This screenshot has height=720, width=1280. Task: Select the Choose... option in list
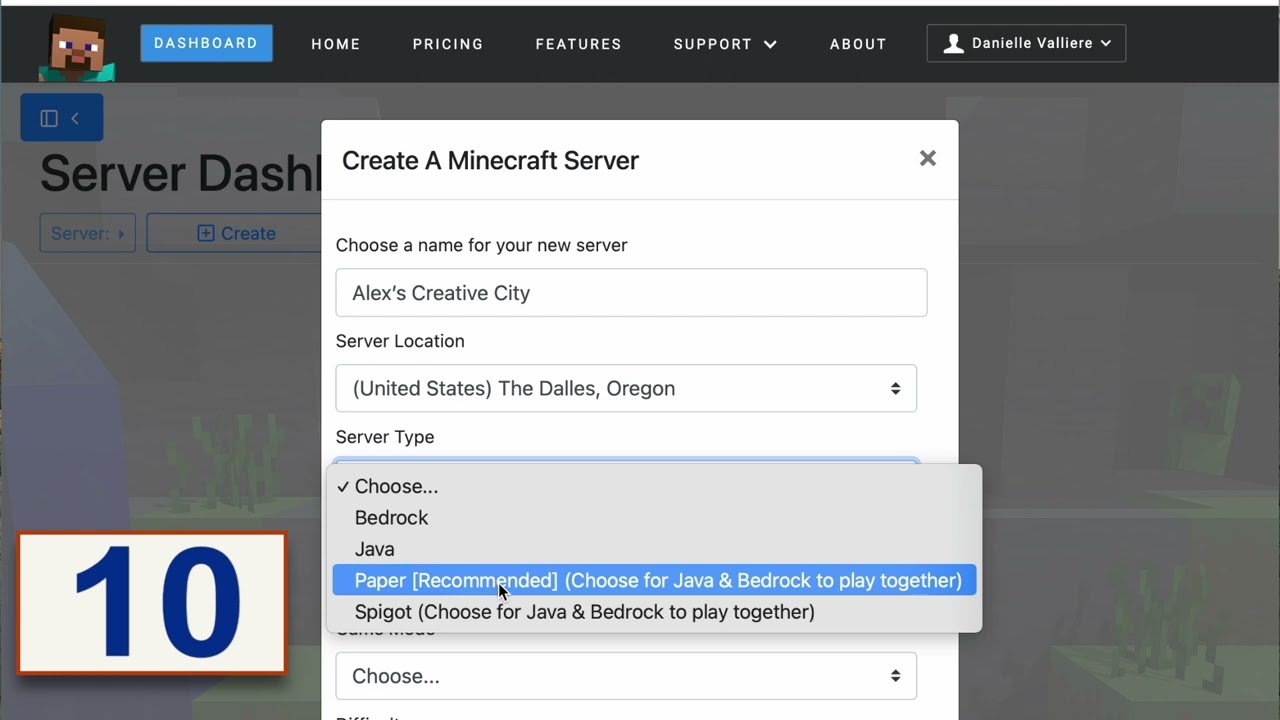click(x=654, y=486)
